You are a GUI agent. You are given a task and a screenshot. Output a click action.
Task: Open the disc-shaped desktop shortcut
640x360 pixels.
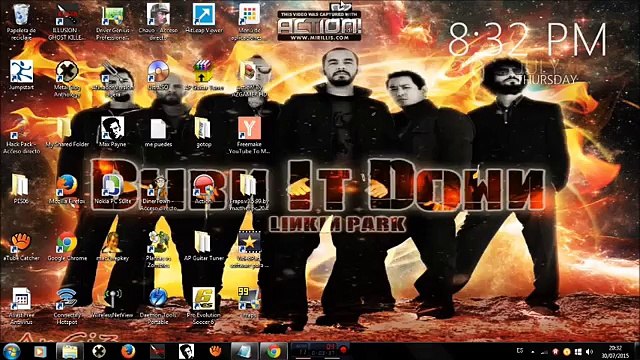tap(158, 76)
